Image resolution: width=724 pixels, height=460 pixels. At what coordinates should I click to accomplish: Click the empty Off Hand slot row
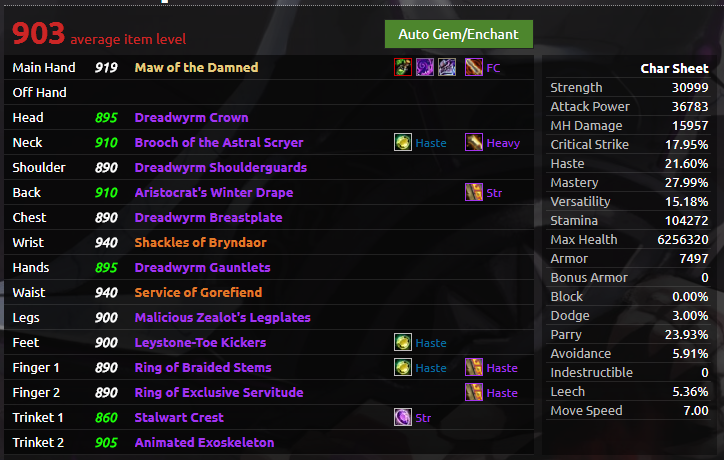point(269,92)
